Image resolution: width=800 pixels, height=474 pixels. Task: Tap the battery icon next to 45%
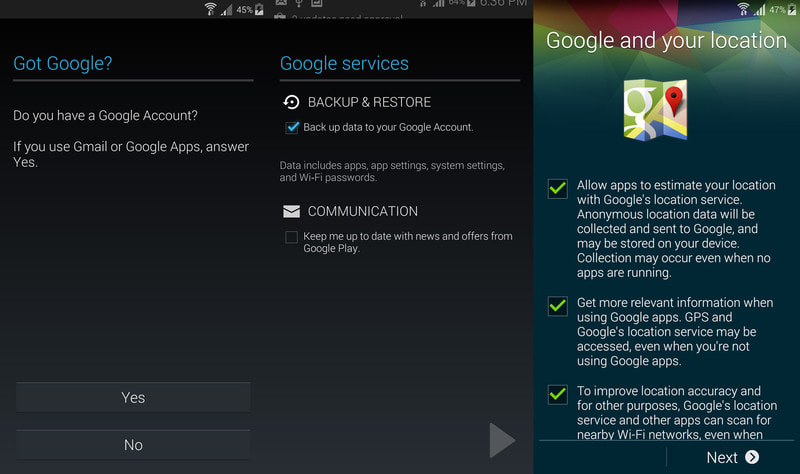[259, 9]
